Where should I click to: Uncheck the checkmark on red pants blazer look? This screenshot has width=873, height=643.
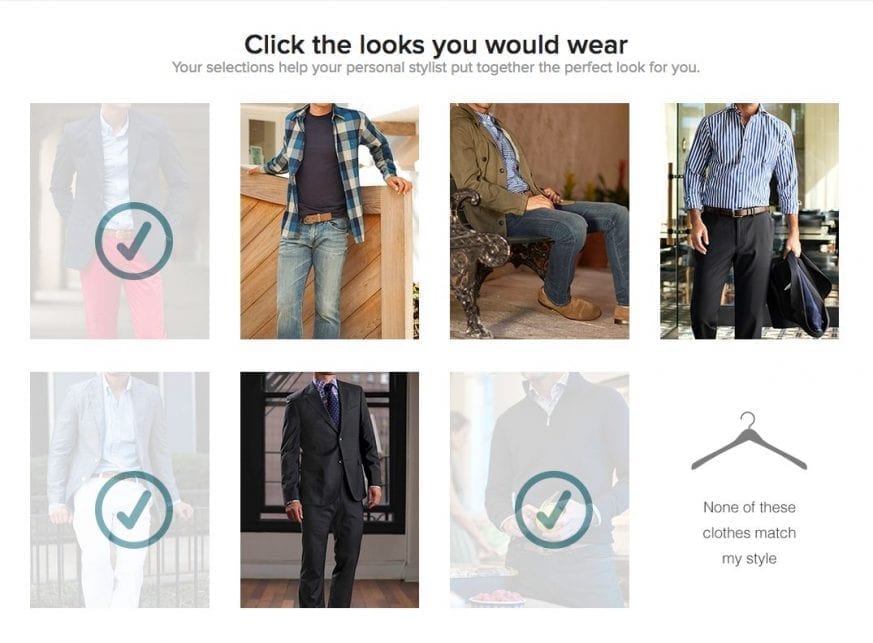[x=134, y=240]
